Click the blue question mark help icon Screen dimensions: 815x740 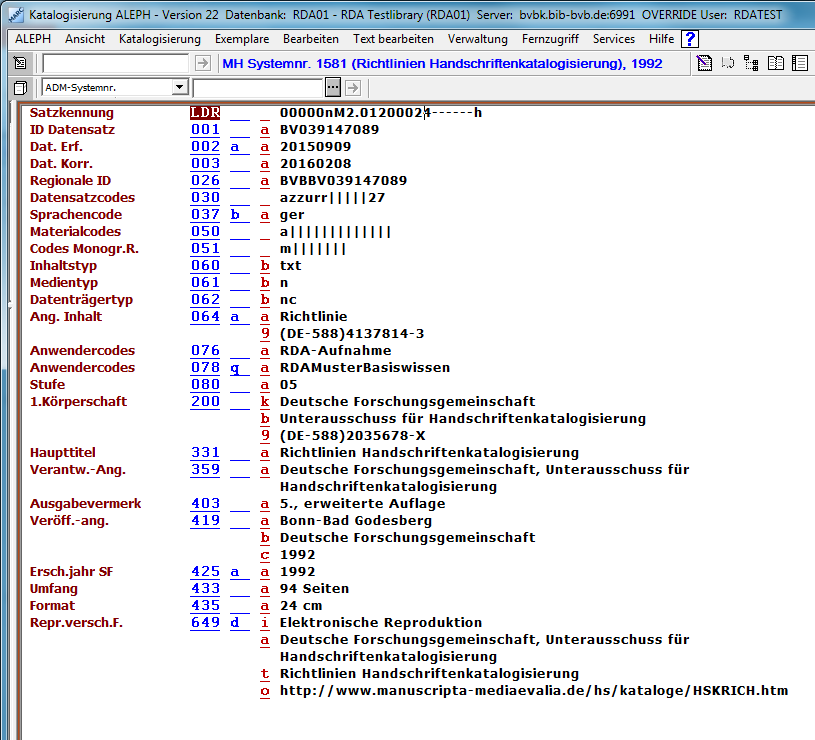(690, 39)
